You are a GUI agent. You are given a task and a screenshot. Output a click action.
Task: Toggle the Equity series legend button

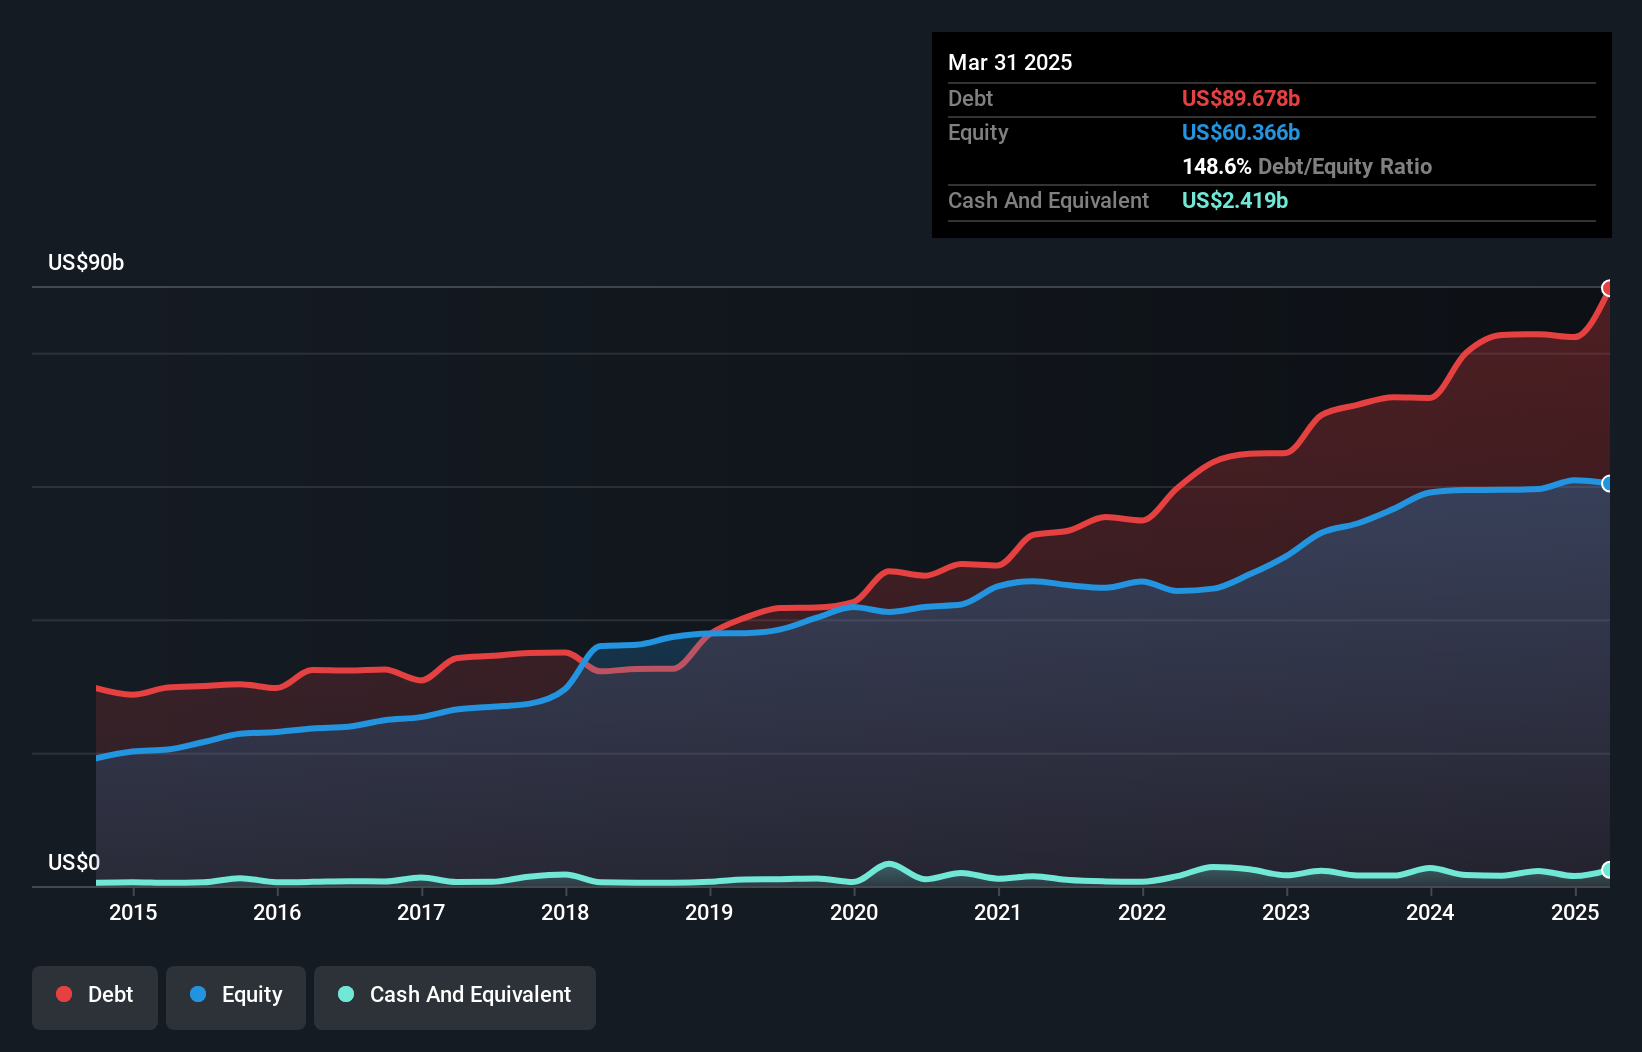[x=236, y=997]
